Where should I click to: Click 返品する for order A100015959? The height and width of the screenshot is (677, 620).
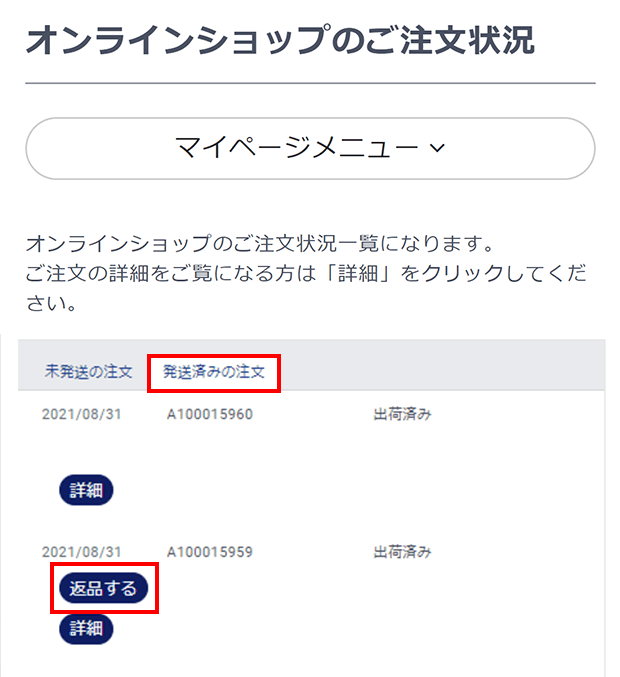(x=104, y=588)
